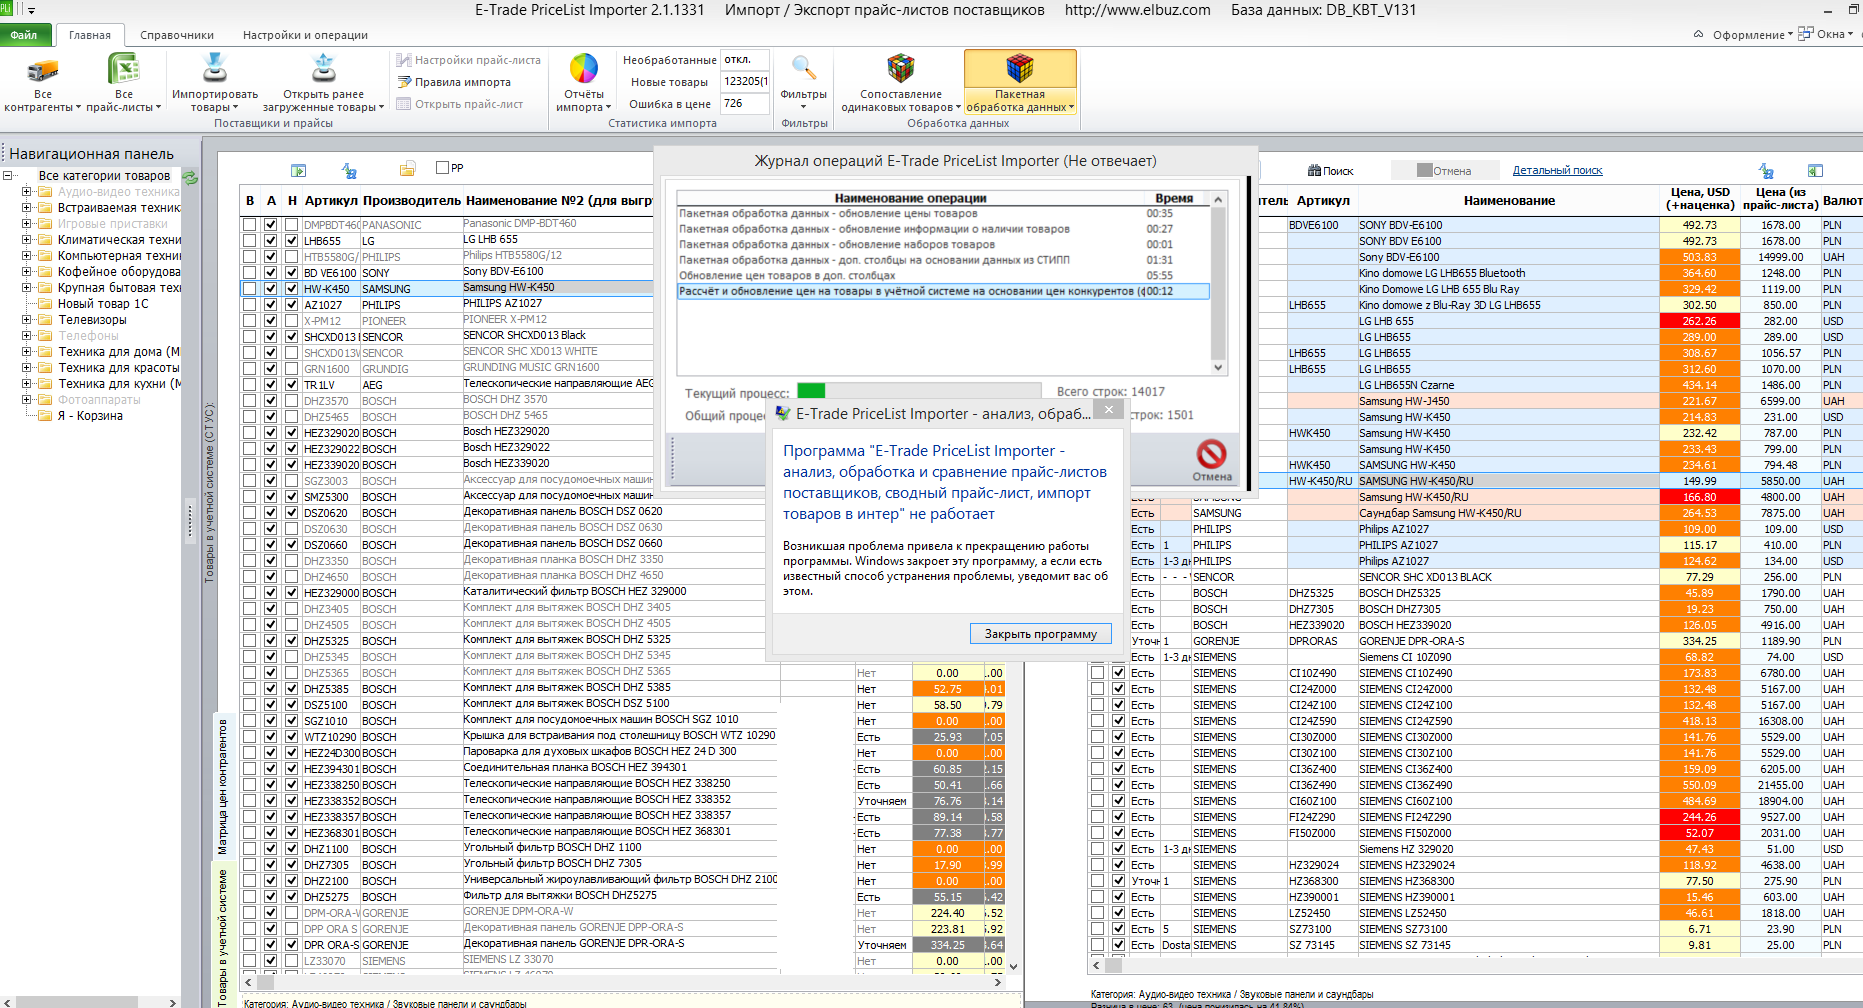The height and width of the screenshot is (1008, 1863).
Task: Toggle second checkbox in SIEMENS CI10Z490 row
Action: click(x=1118, y=673)
